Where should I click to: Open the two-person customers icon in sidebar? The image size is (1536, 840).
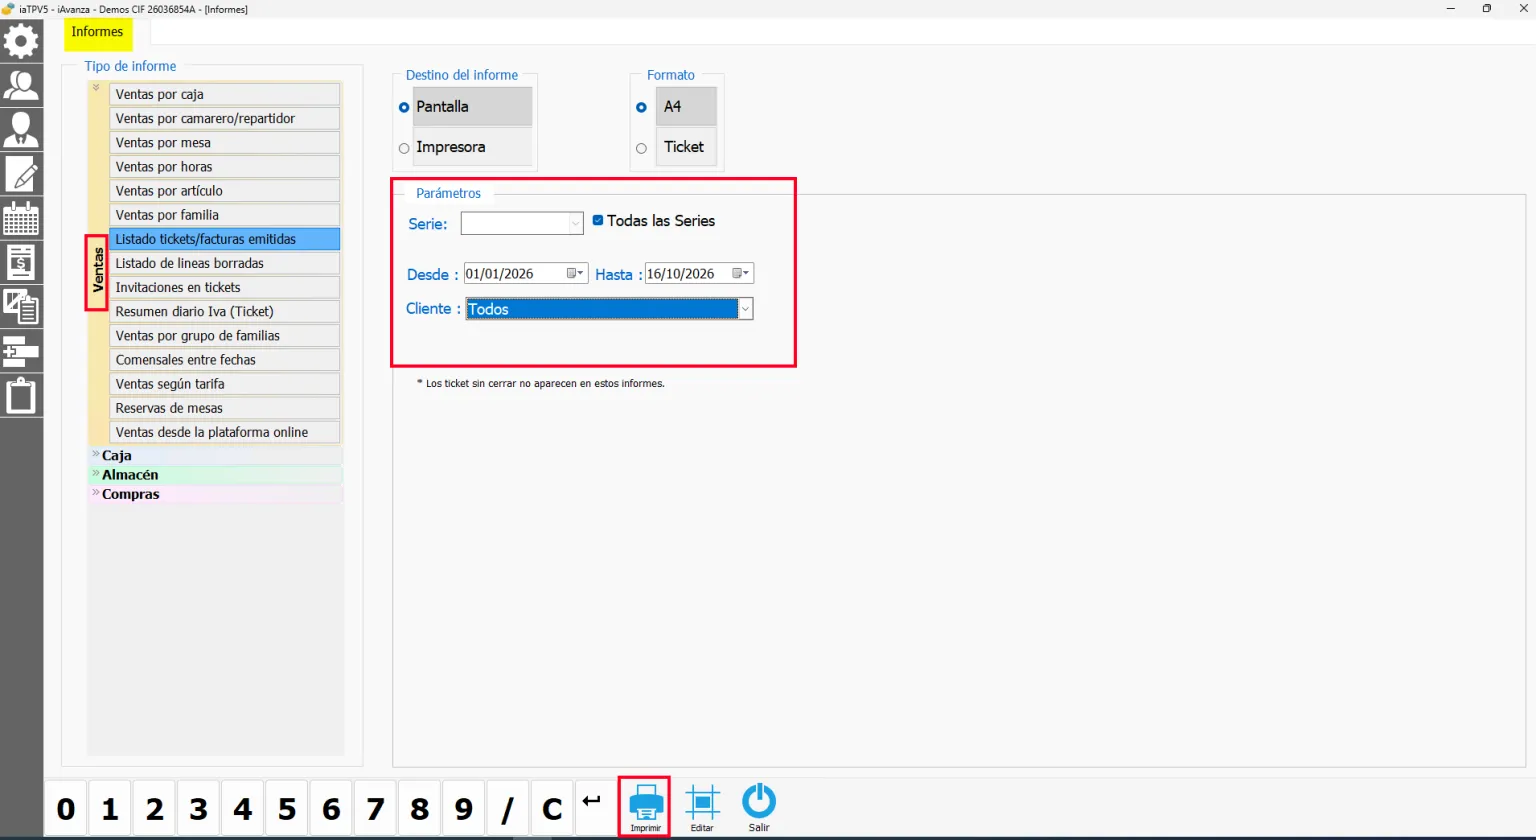click(21, 86)
